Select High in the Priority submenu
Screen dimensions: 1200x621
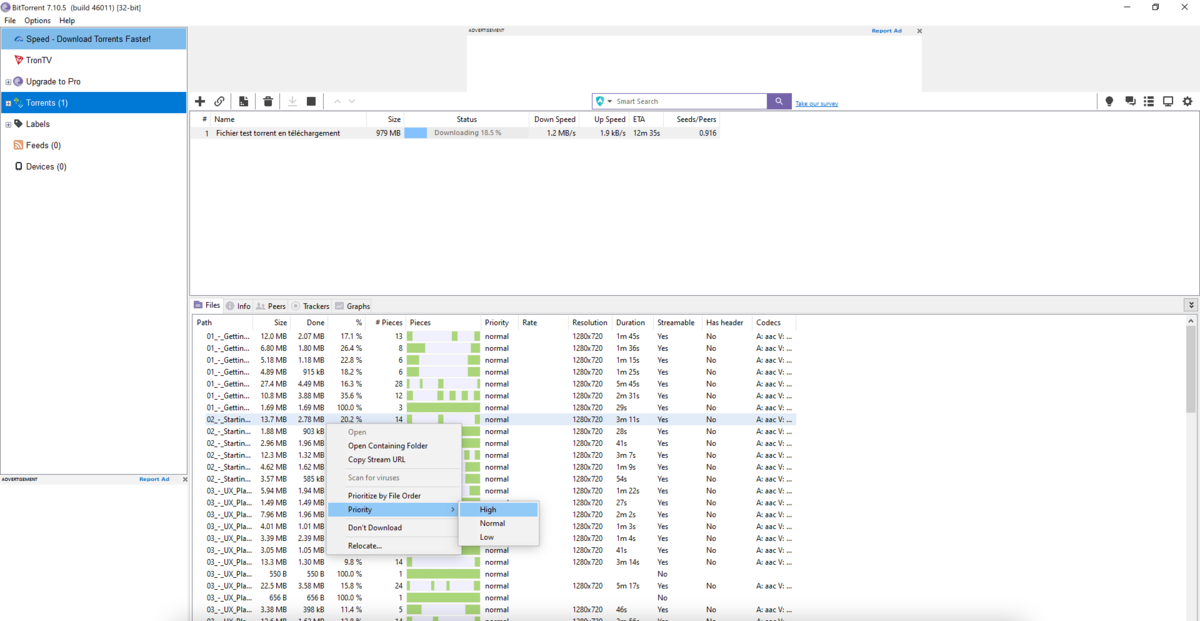point(488,509)
